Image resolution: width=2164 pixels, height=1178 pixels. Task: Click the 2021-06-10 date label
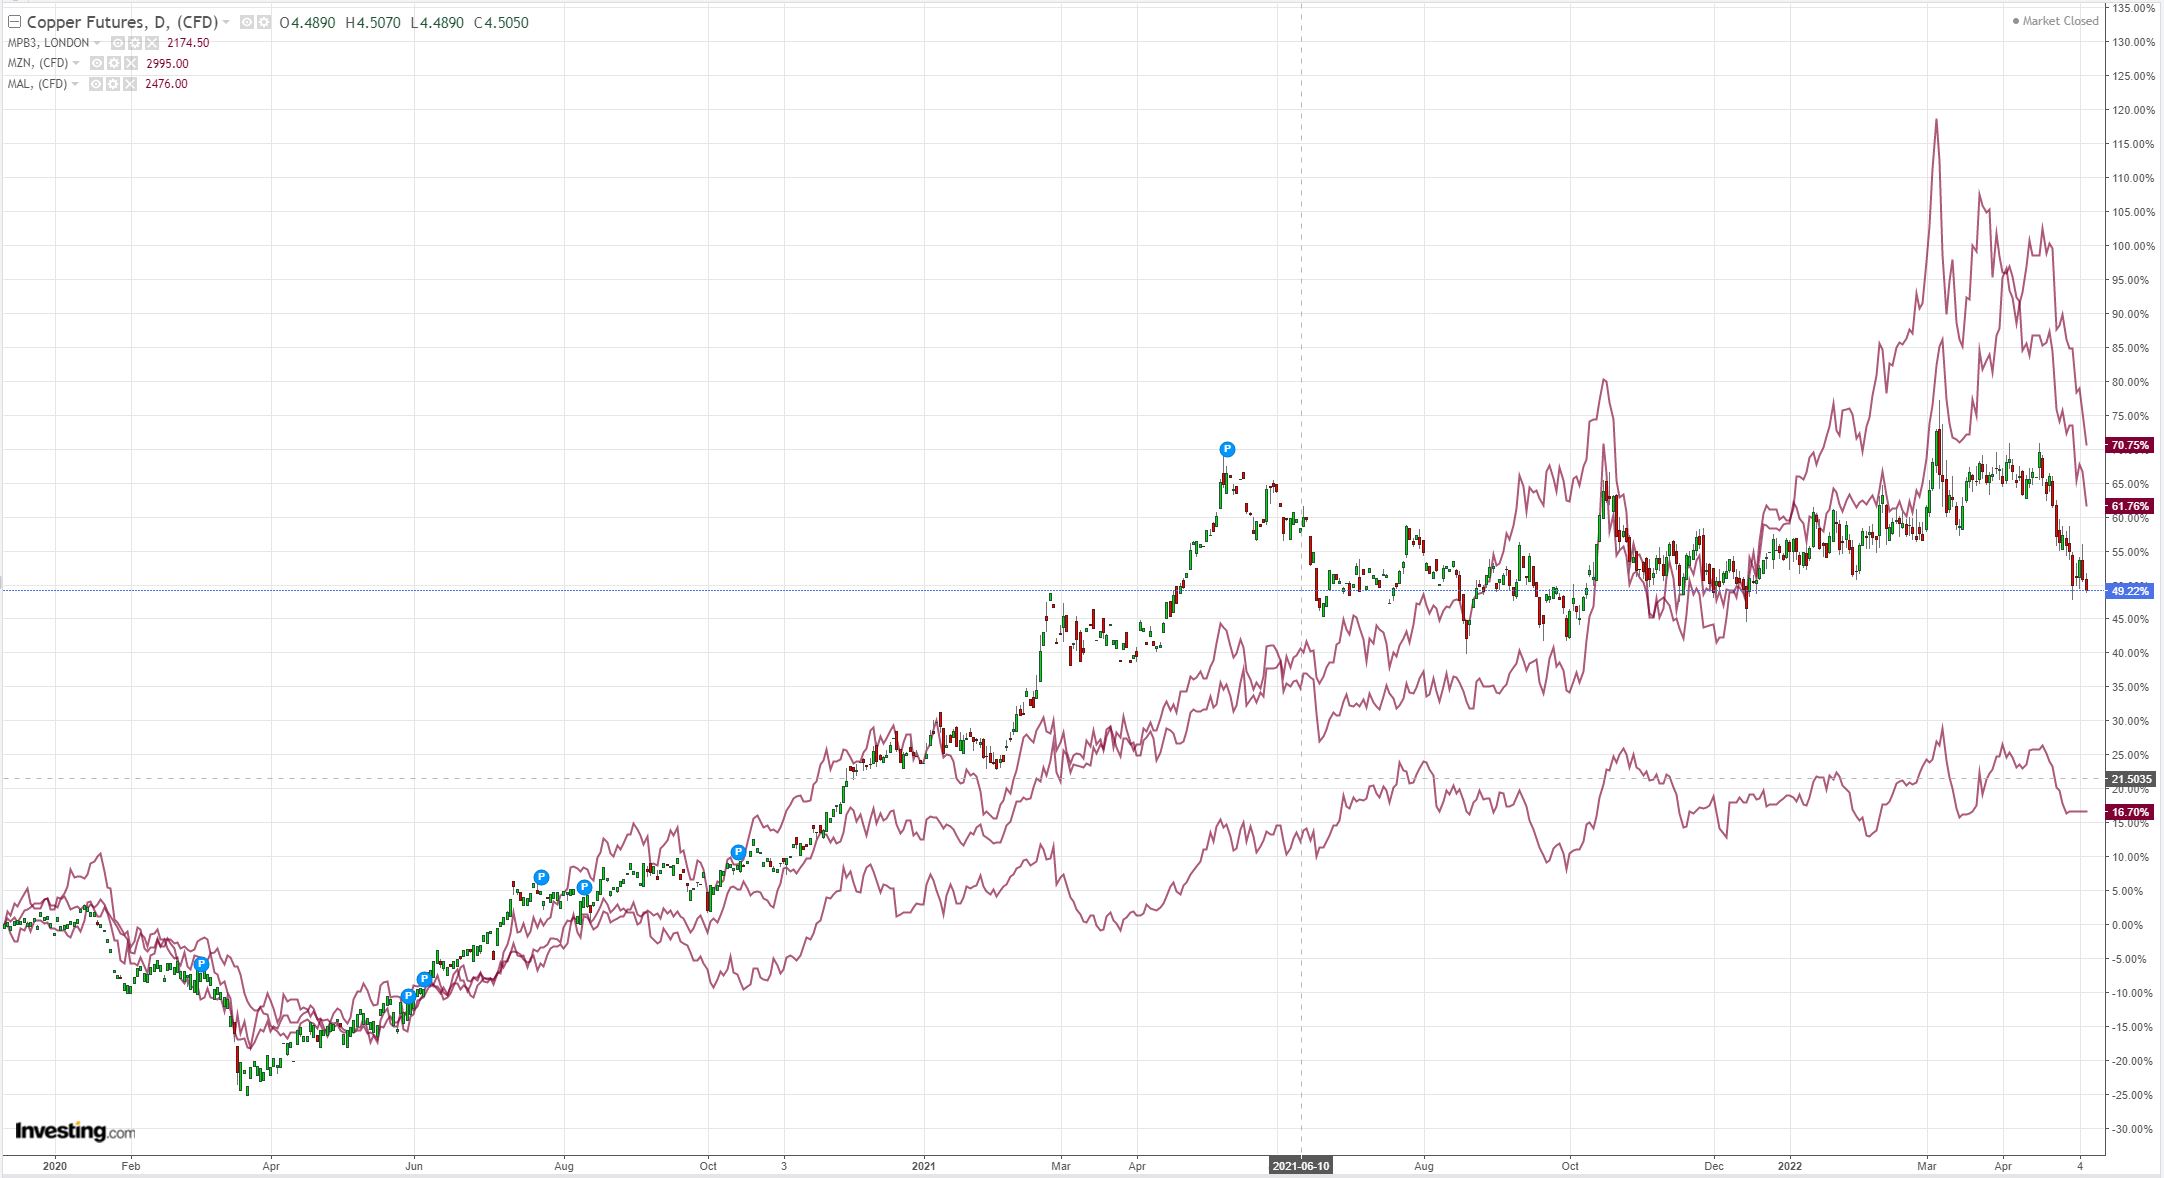(1300, 1166)
